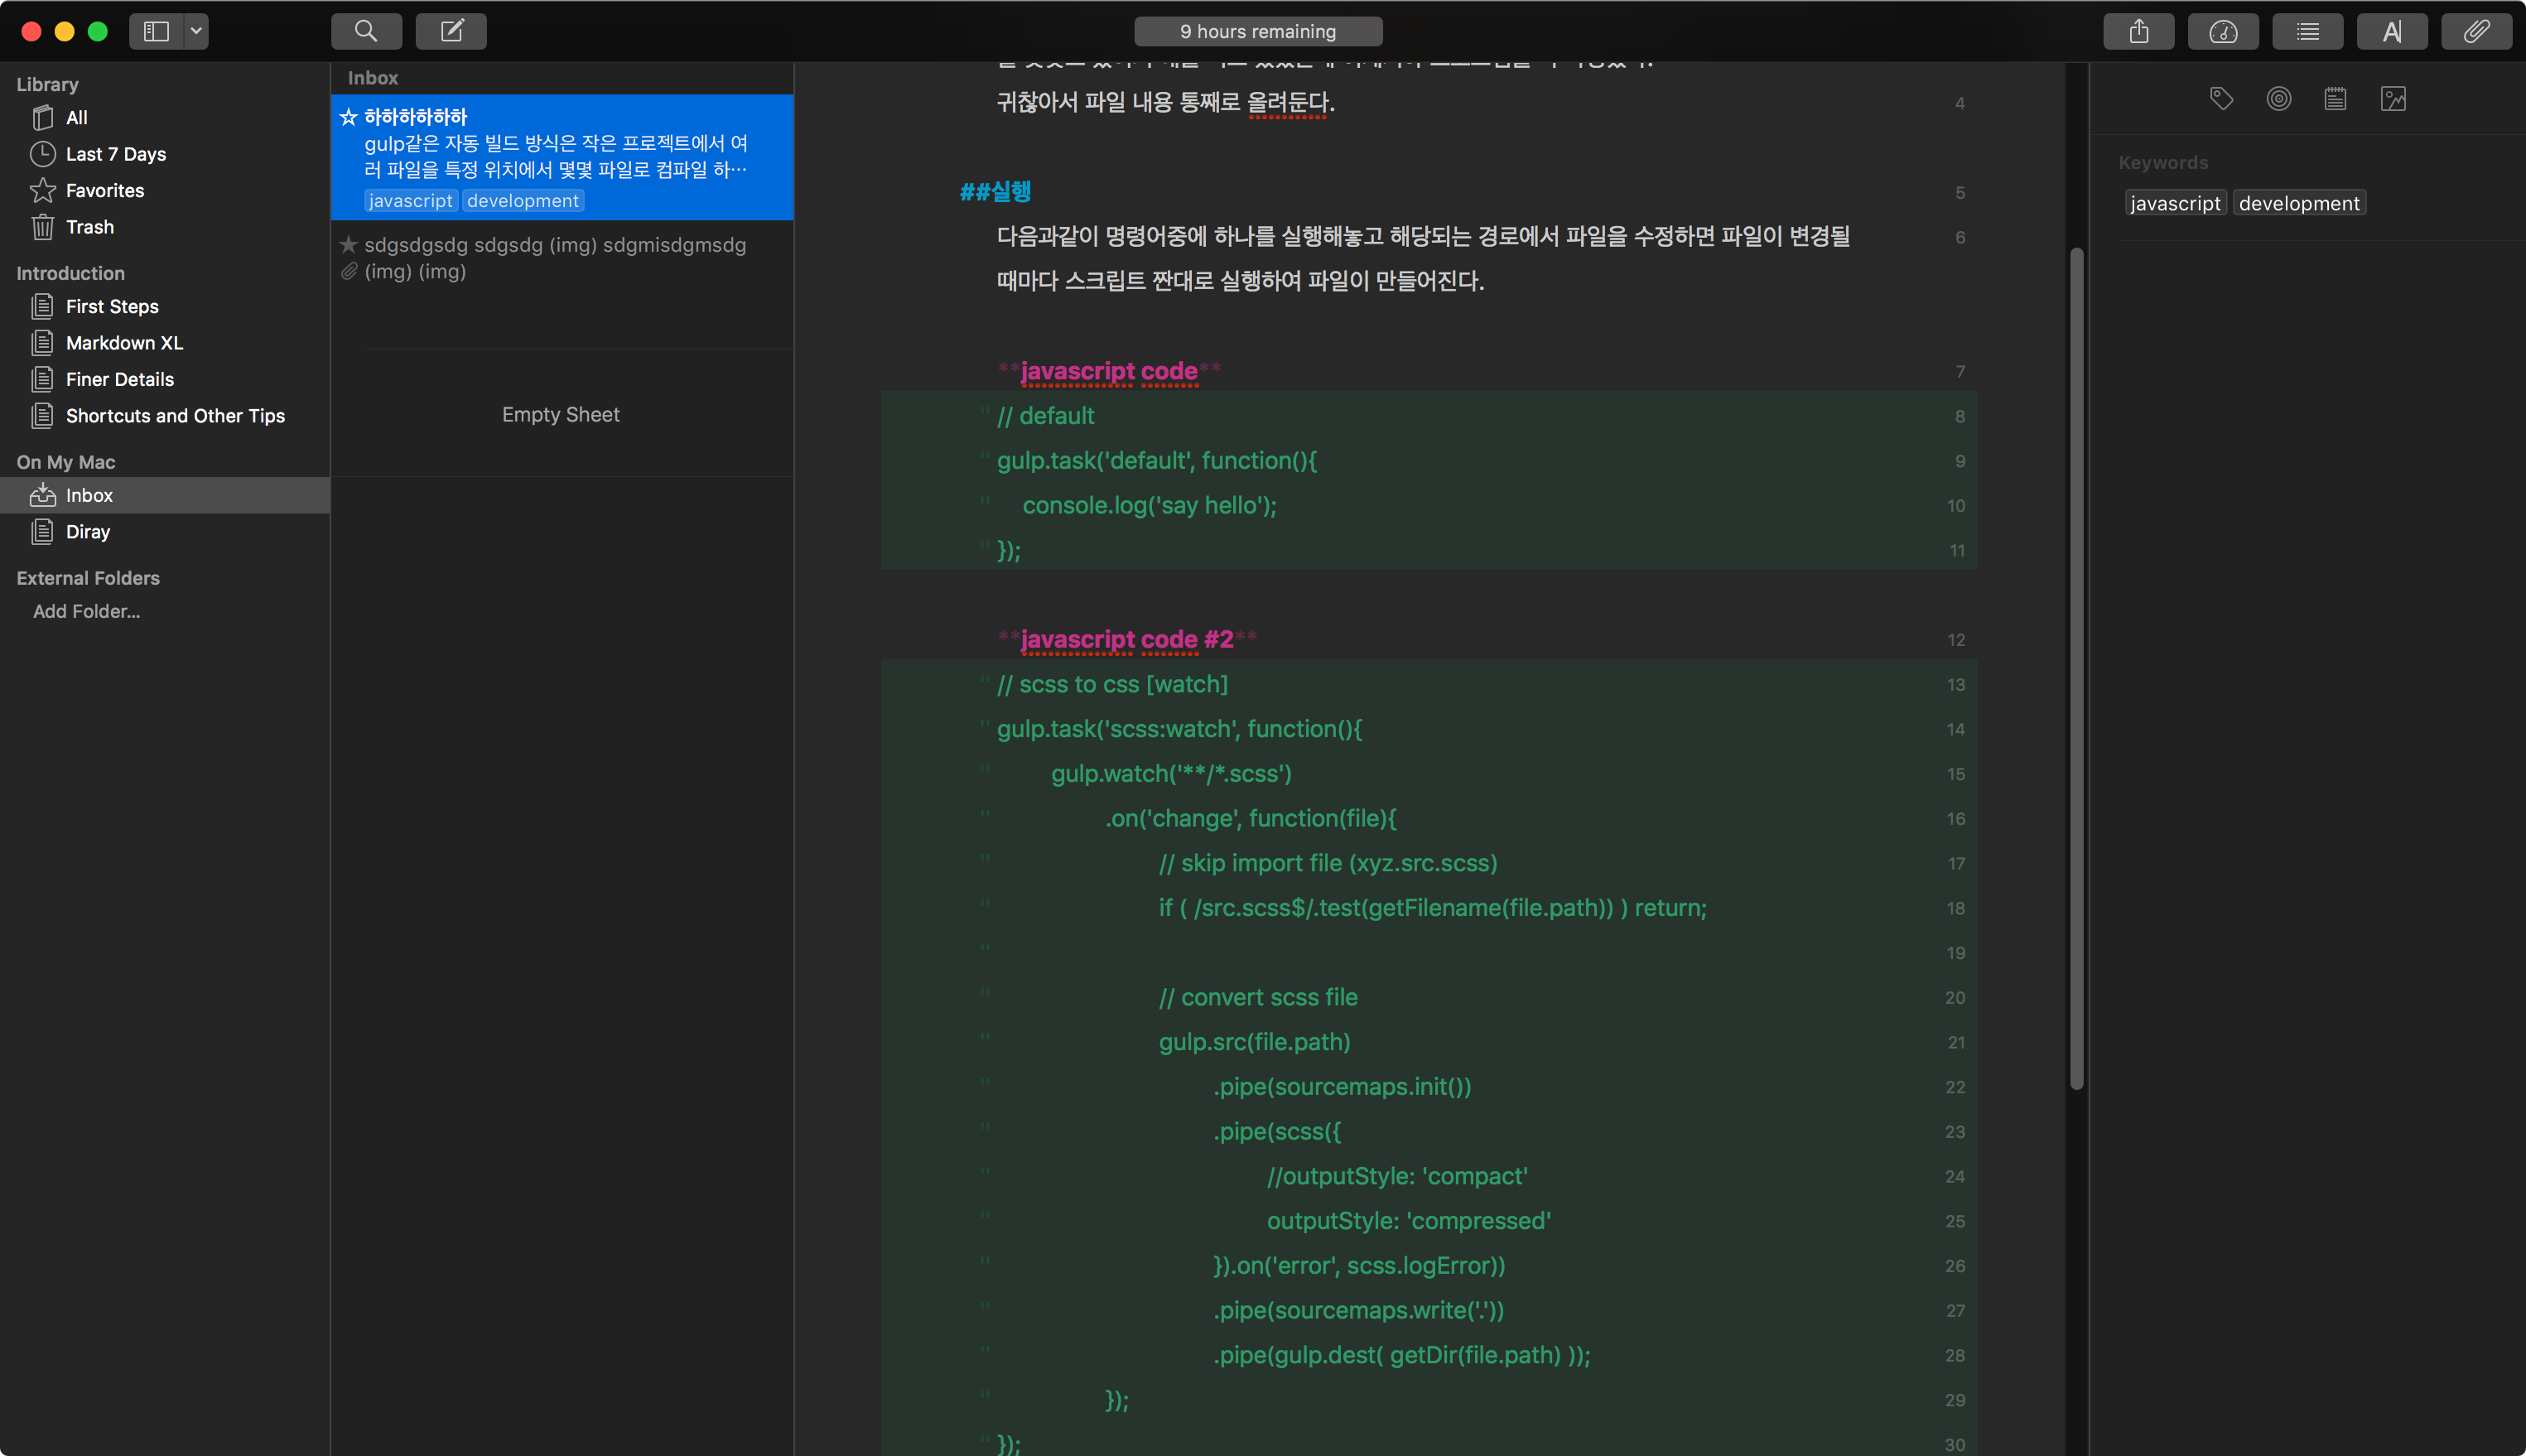Click Add Folder... under External Folders
This screenshot has width=2526, height=1456.
[x=87, y=611]
